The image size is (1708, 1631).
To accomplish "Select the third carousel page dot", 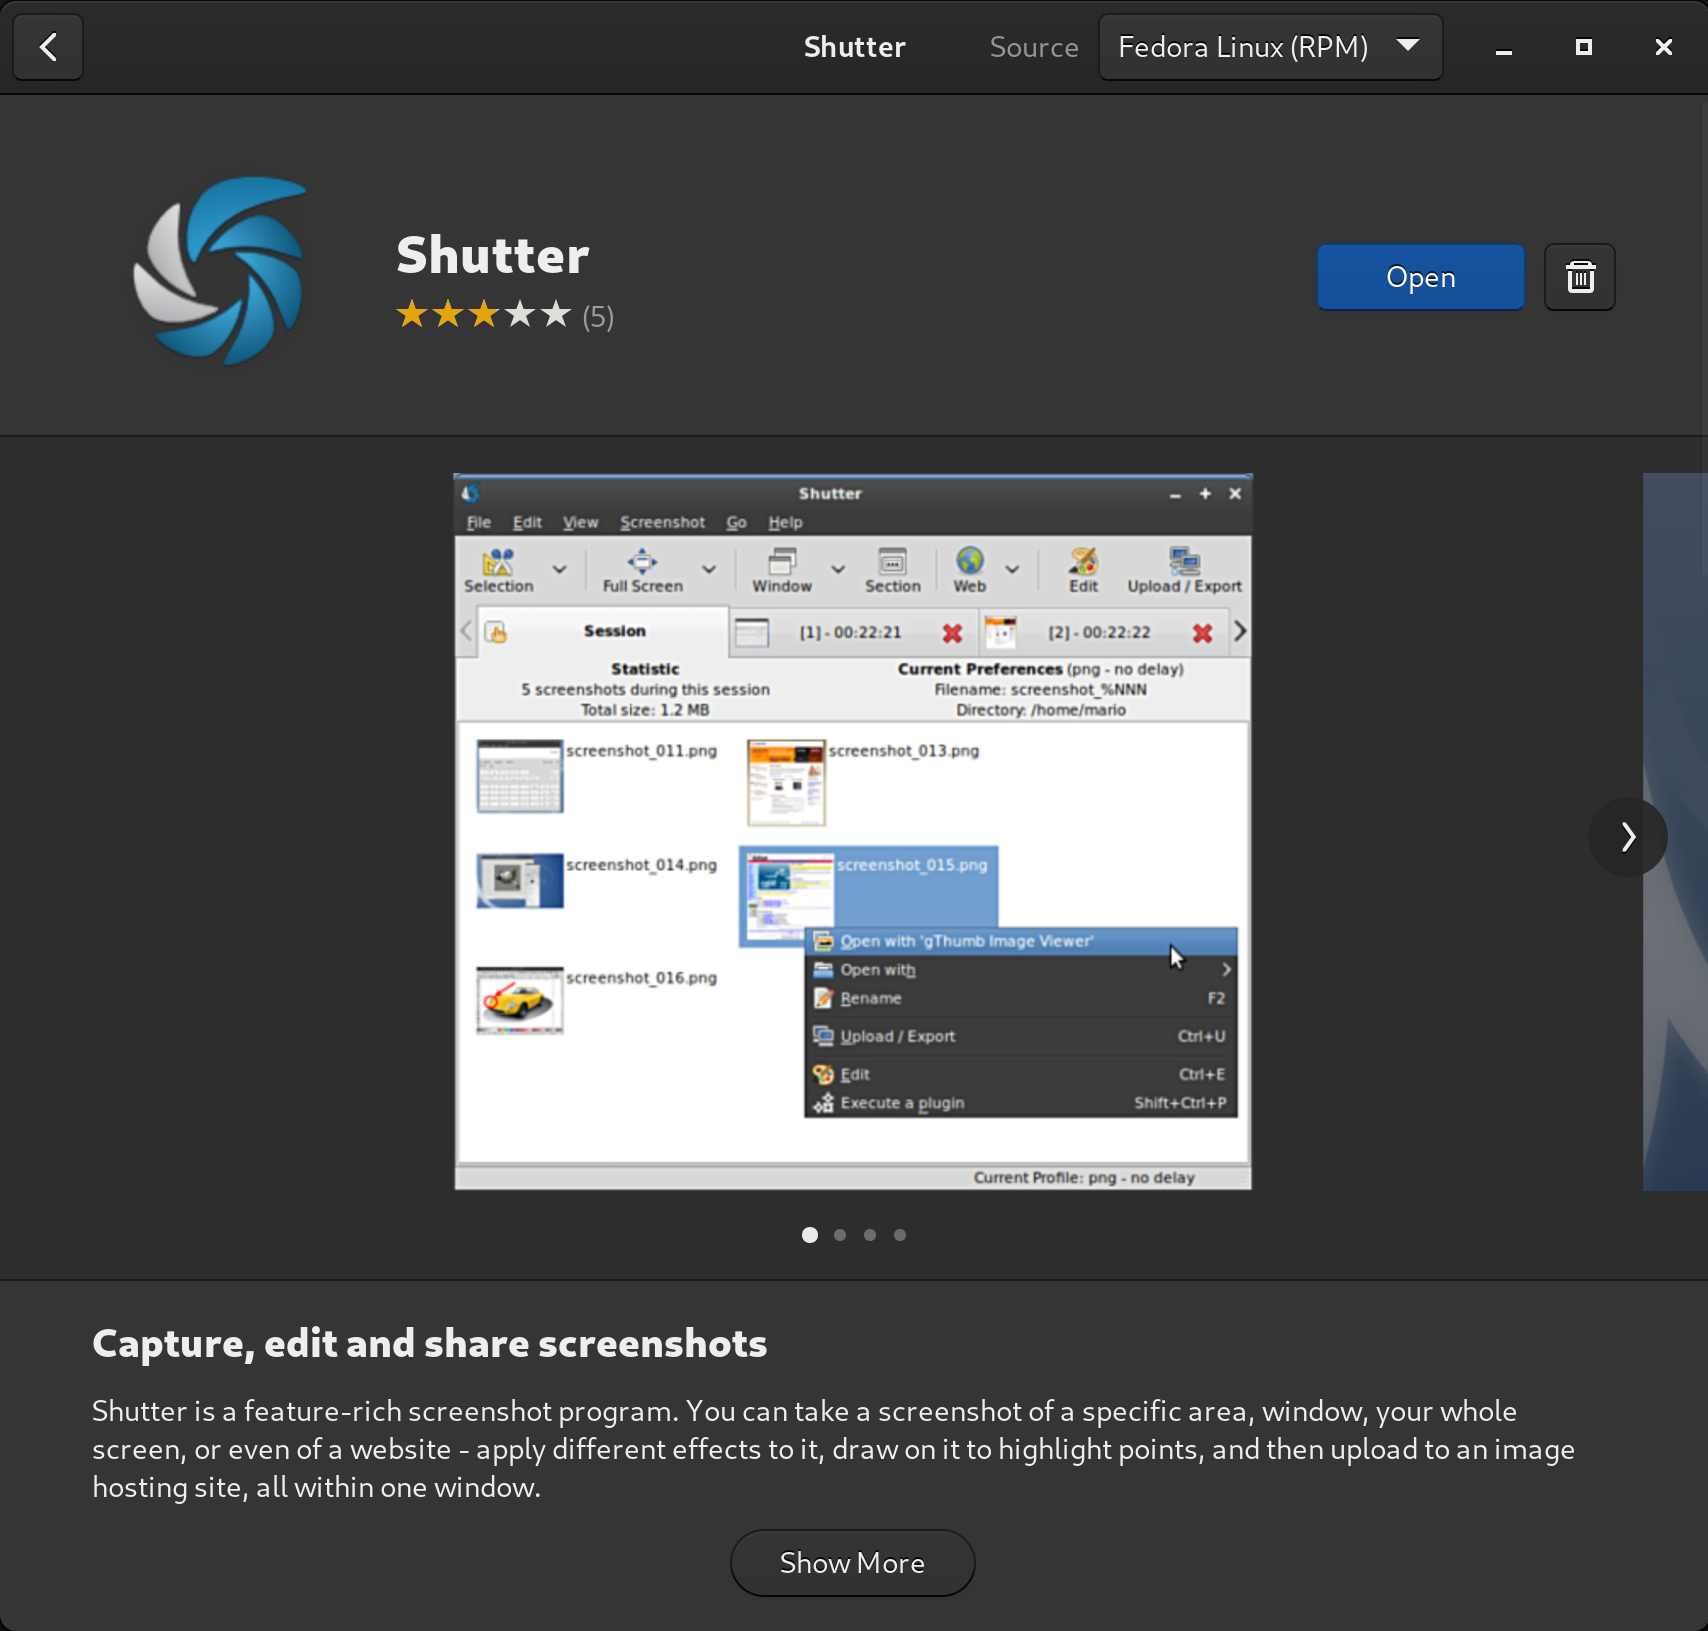I will pos(870,1235).
